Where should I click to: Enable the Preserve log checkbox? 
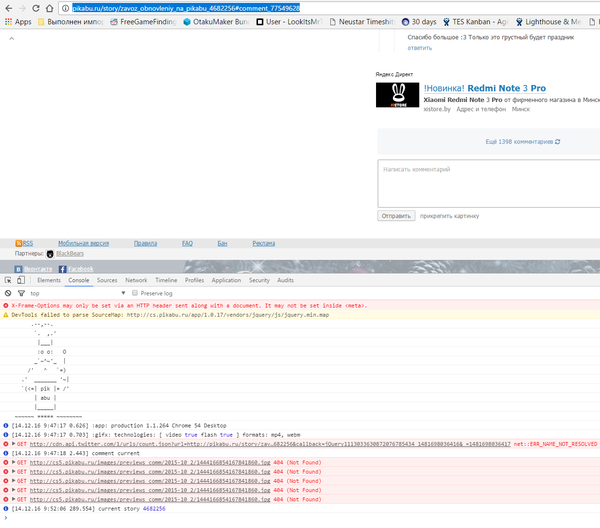pyautogui.click(x=136, y=293)
